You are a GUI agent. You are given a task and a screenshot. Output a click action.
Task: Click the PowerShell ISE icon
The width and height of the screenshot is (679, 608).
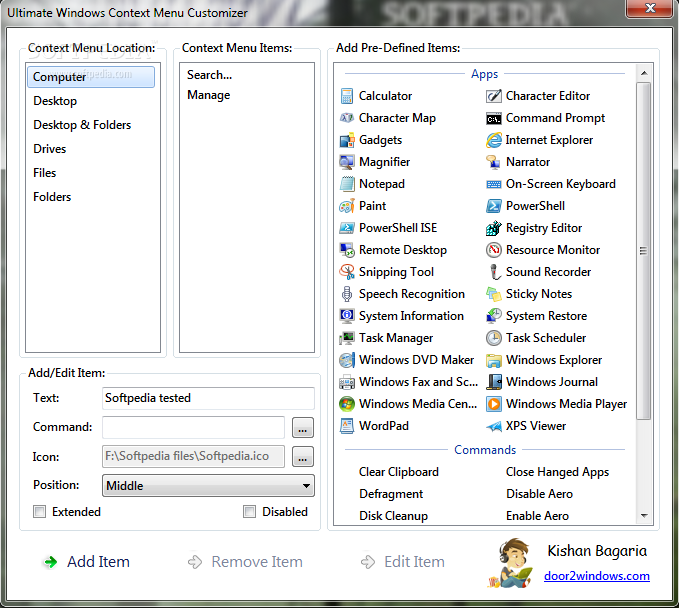(x=346, y=228)
